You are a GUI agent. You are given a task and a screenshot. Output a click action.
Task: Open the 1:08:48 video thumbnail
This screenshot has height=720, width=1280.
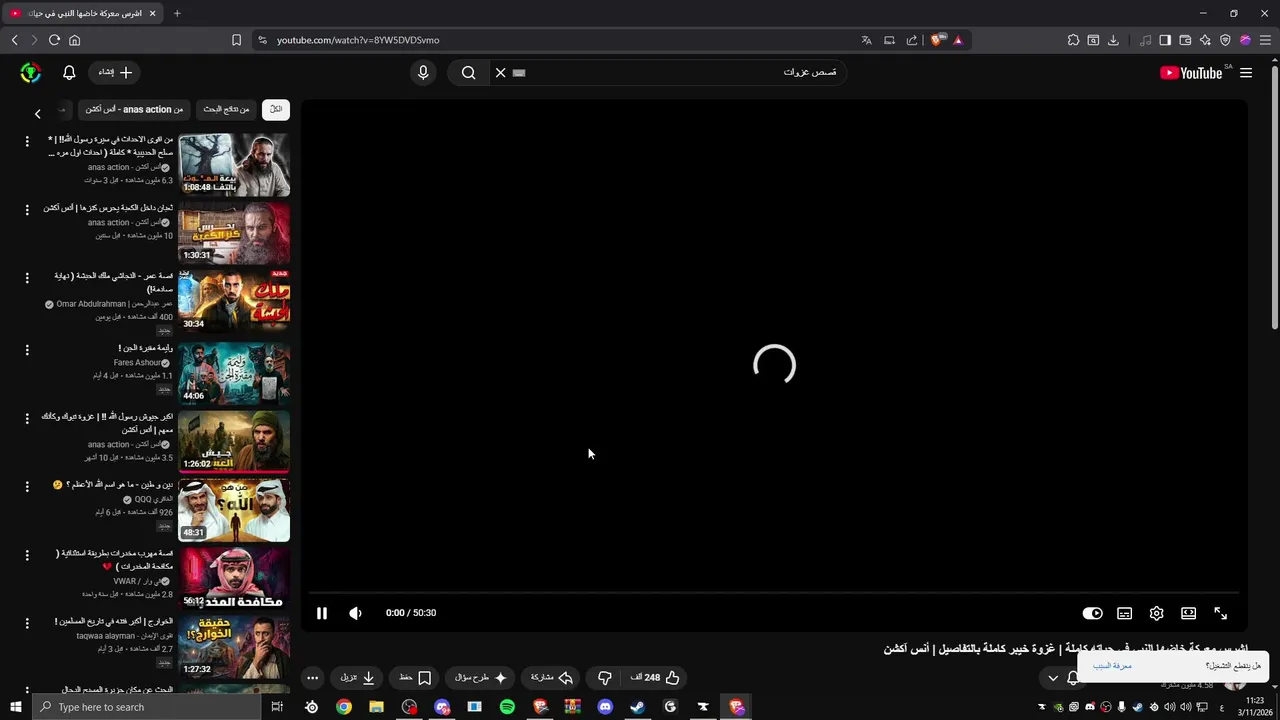[234, 164]
